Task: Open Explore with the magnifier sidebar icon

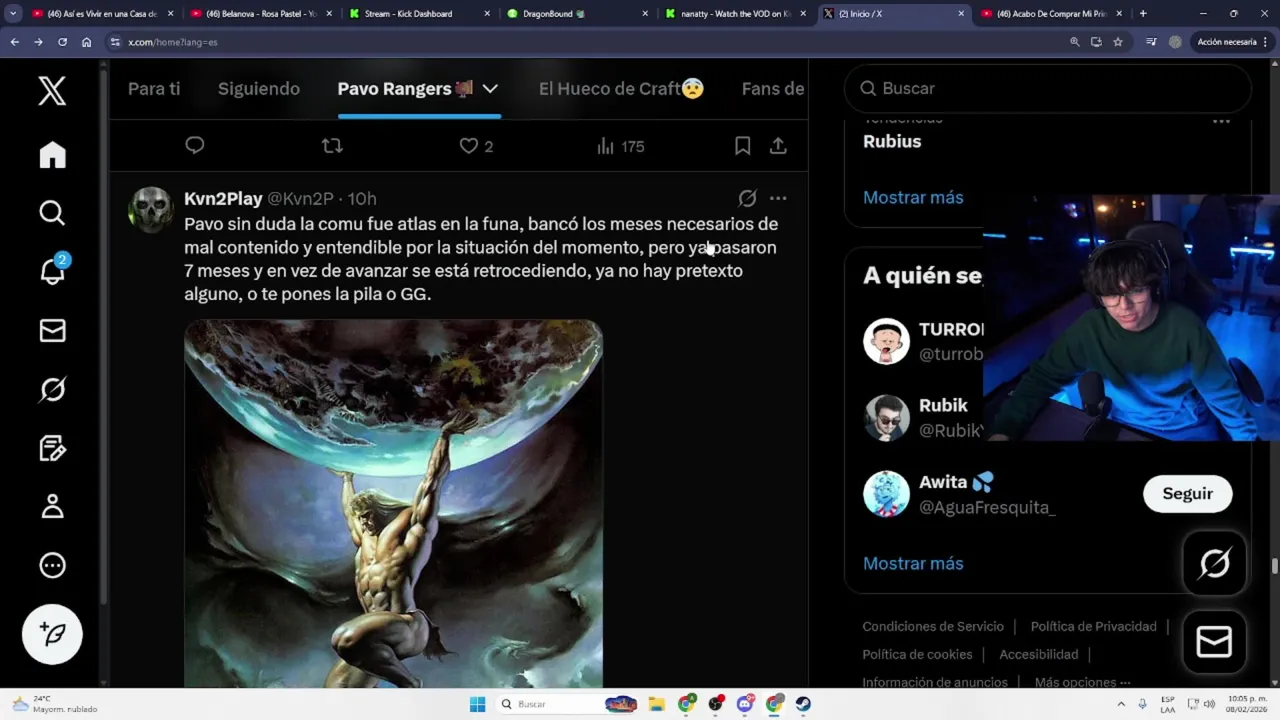Action: 52,213
